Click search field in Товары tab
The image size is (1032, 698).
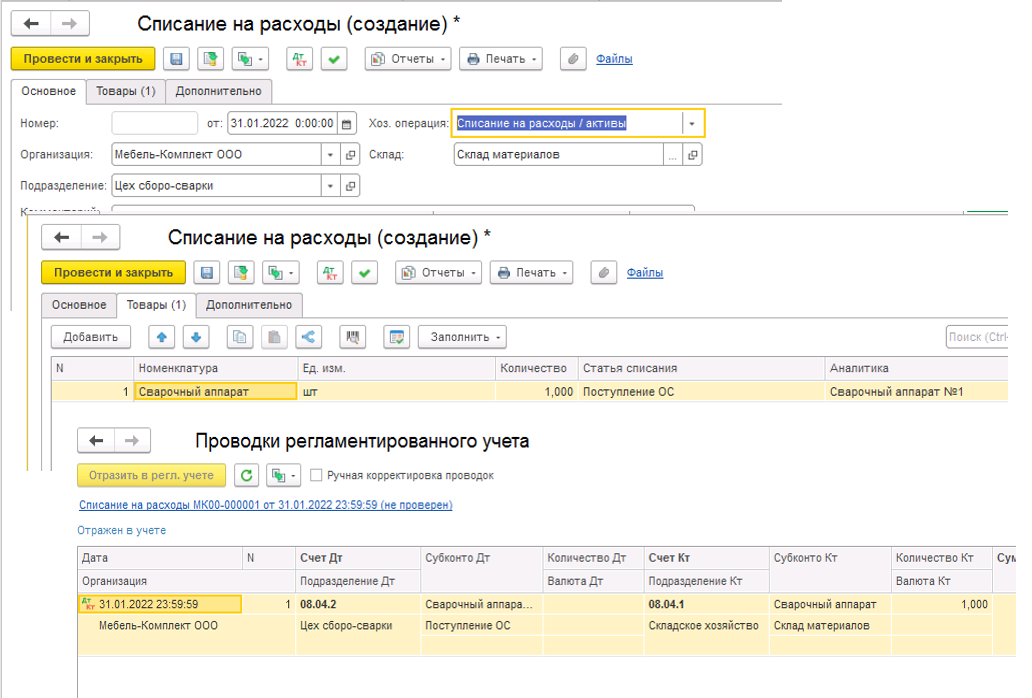[x=977, y=337]
